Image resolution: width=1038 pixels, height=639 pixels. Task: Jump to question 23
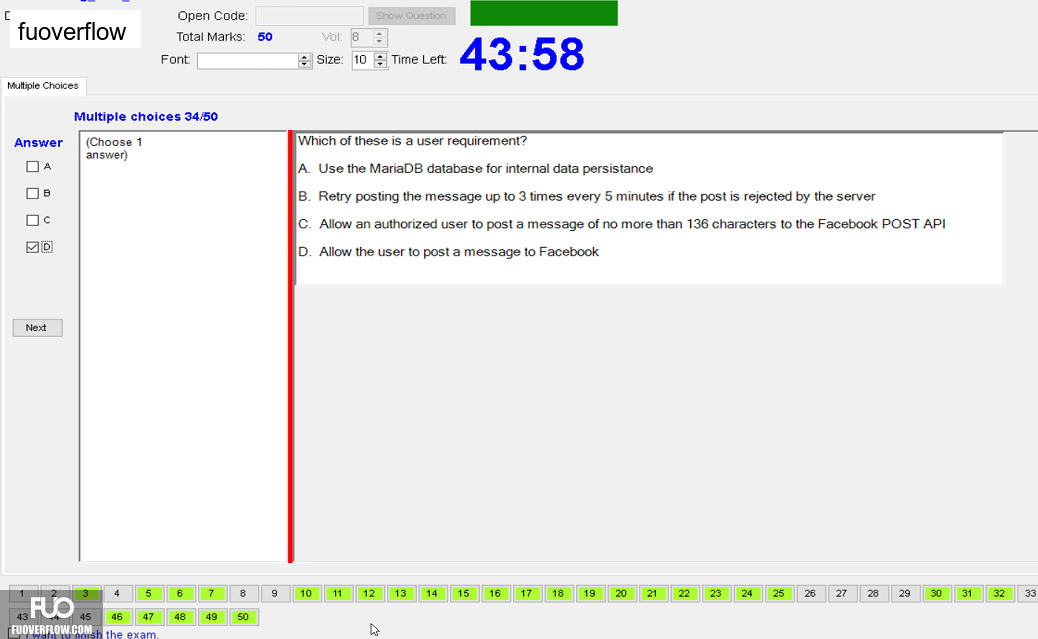click(x=716, y=593)
